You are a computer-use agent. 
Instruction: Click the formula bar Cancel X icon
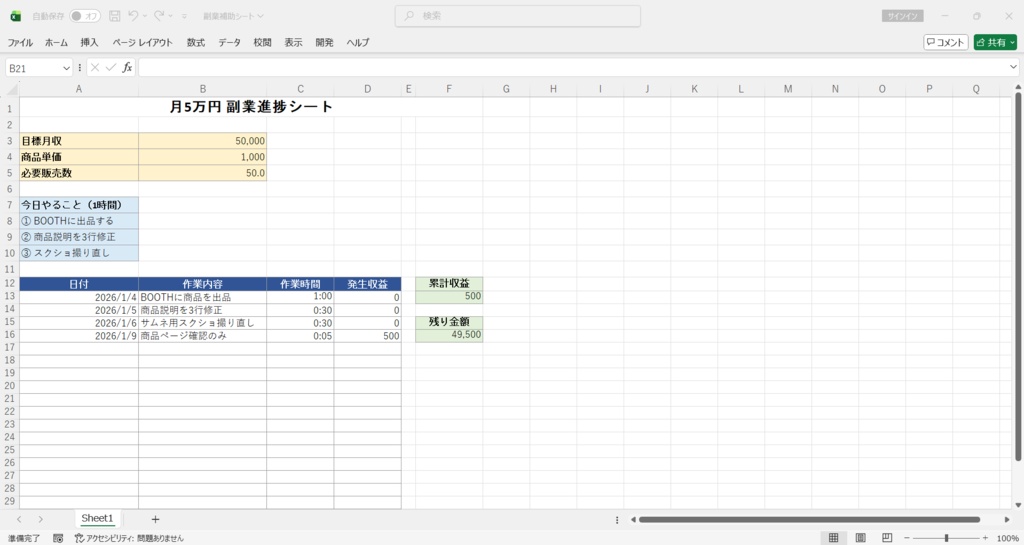point(95,67)
